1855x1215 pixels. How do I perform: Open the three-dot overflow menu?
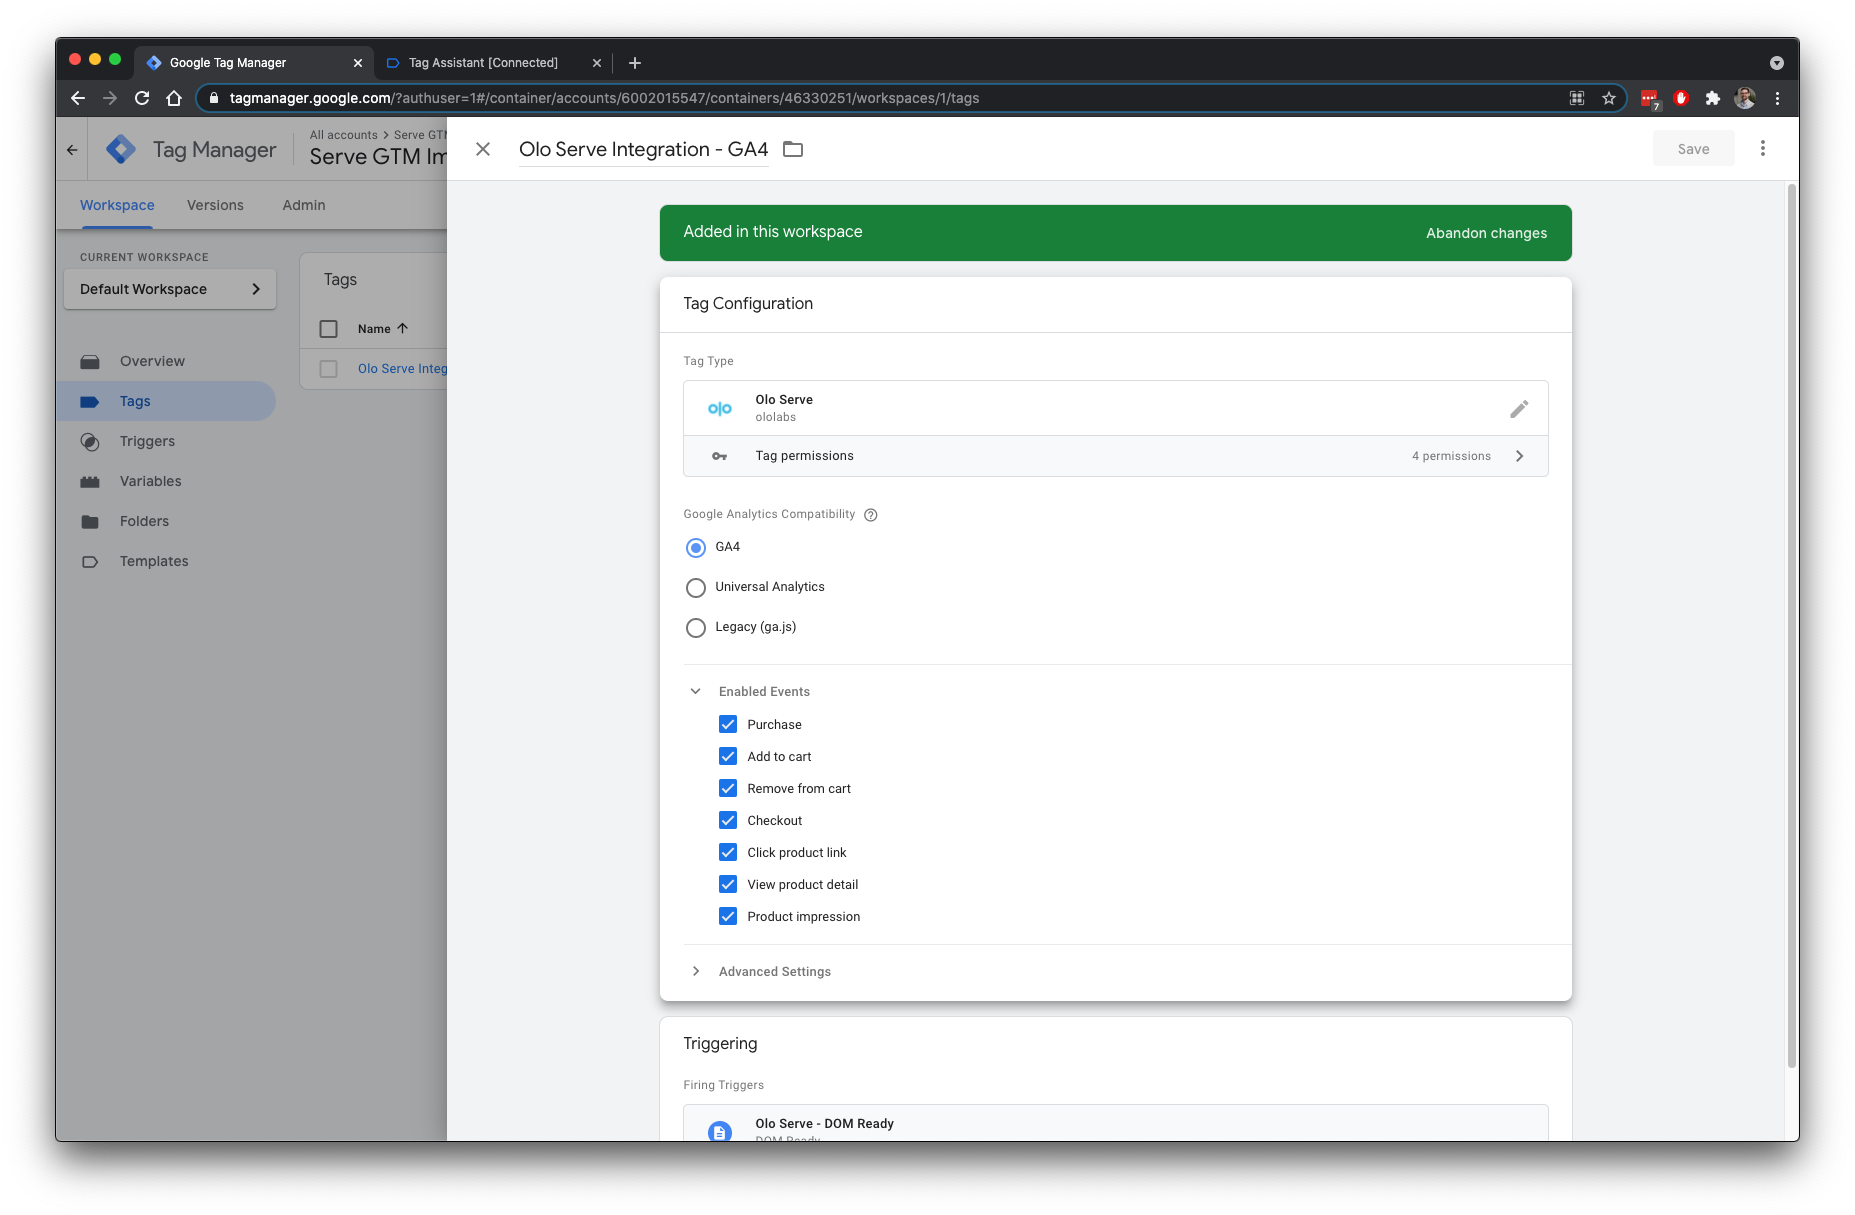tap(1763, 148)
